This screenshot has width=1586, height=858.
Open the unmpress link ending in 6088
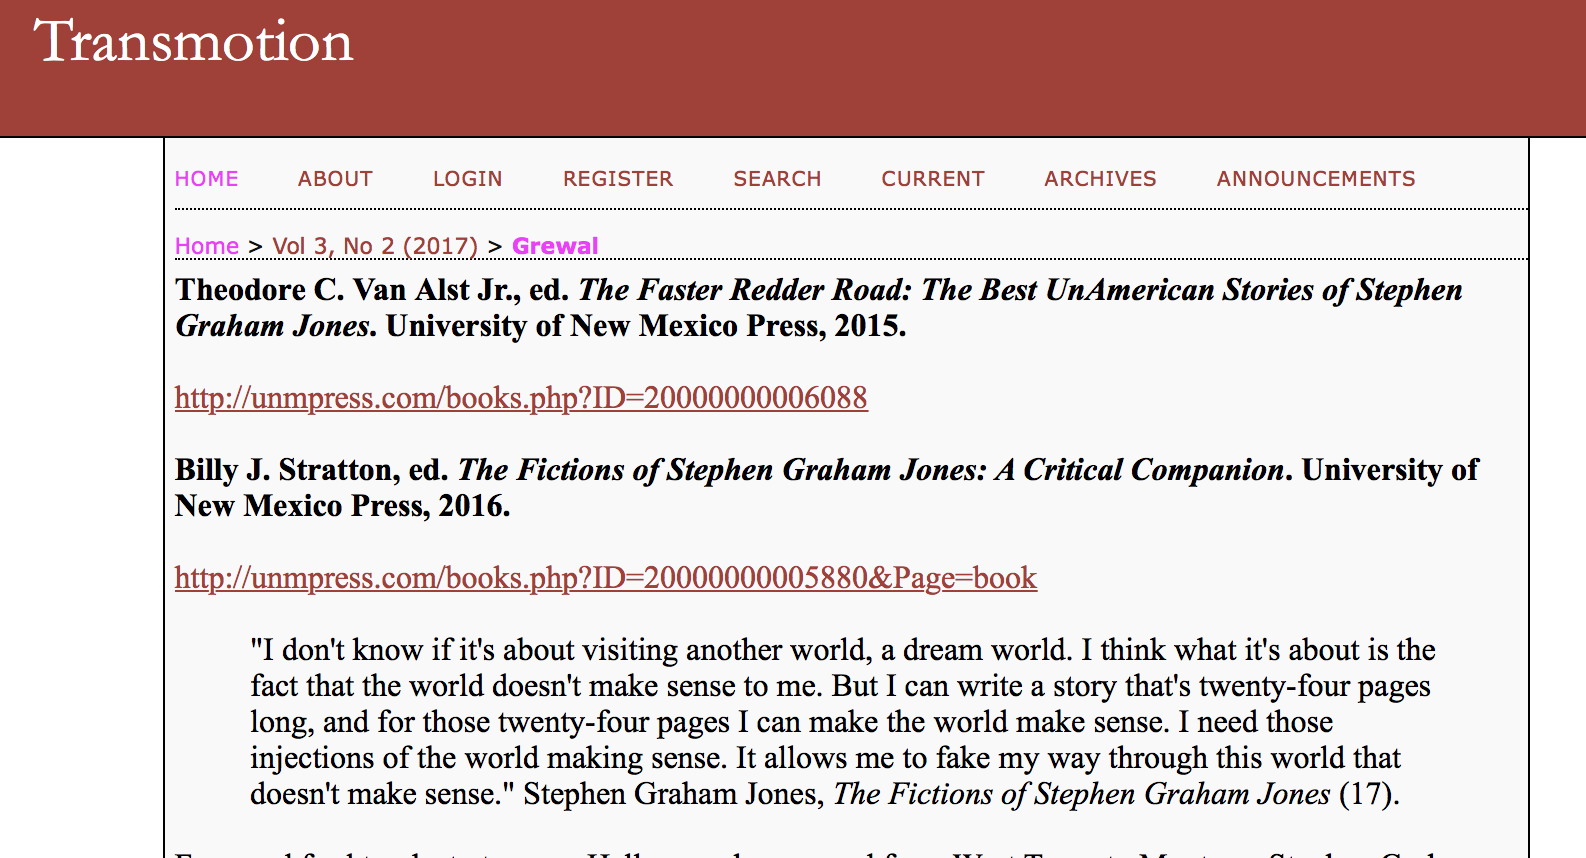[x=521, y=398]
